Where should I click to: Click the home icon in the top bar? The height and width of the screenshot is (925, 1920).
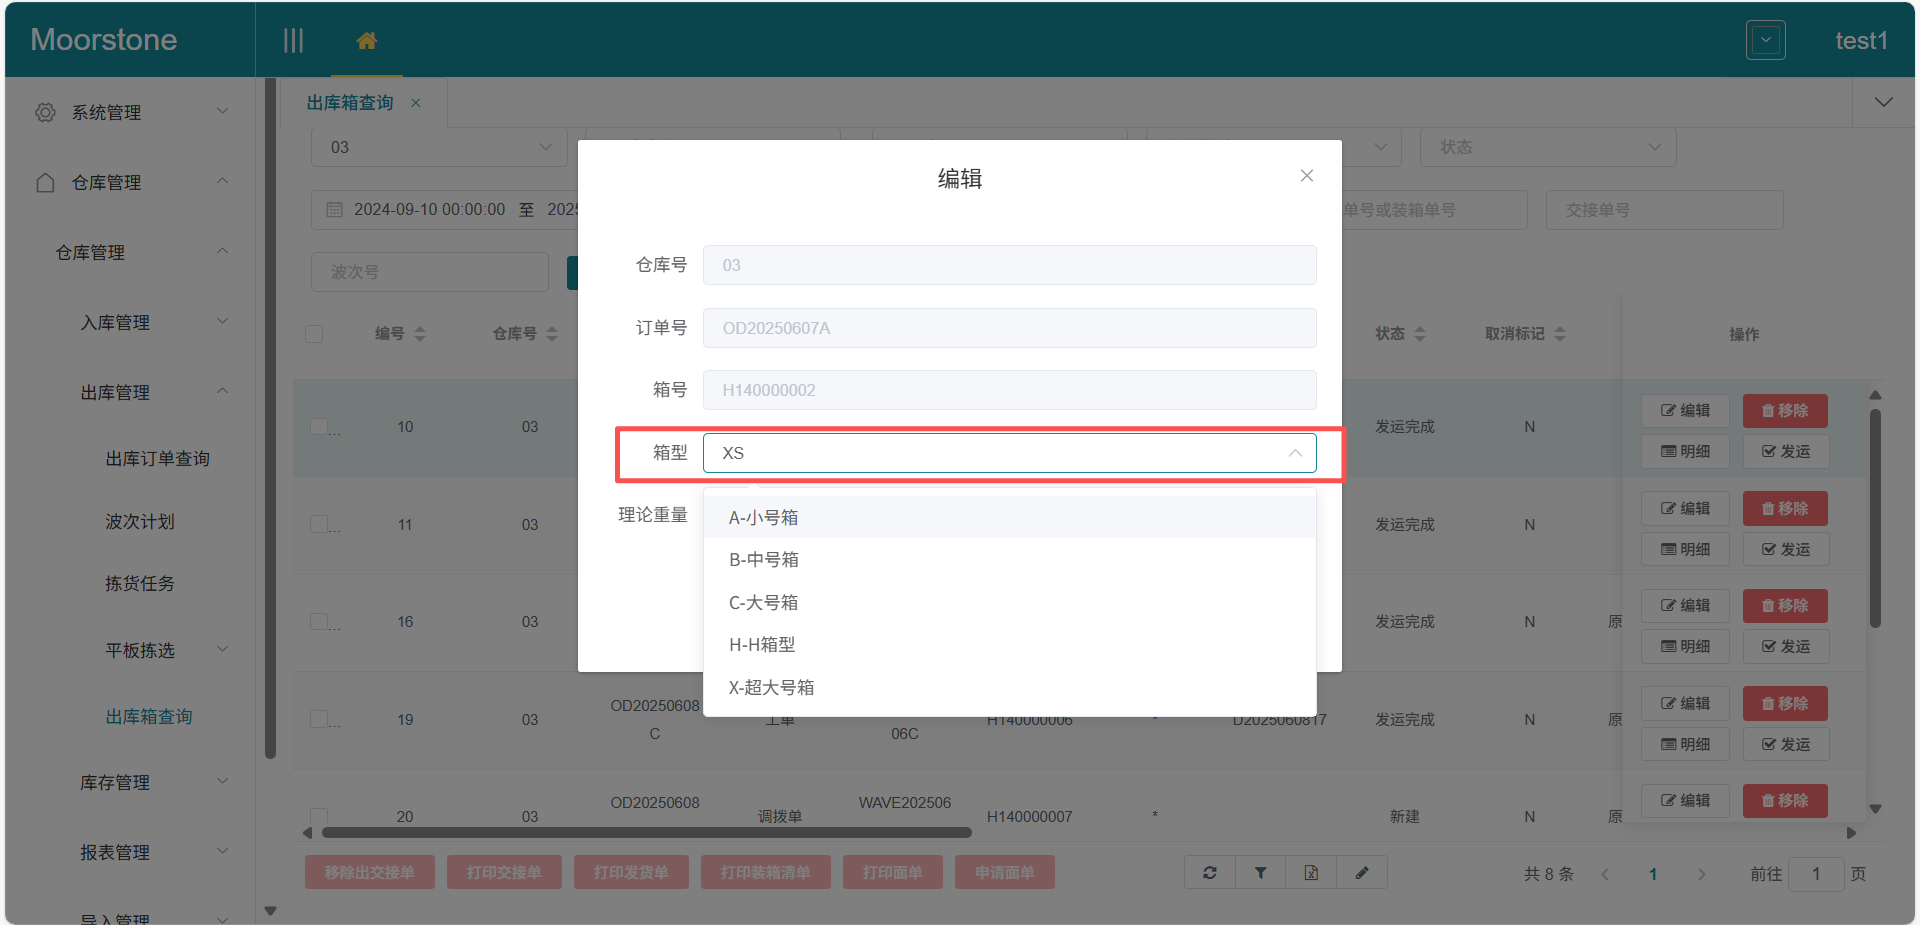point(366,40)
